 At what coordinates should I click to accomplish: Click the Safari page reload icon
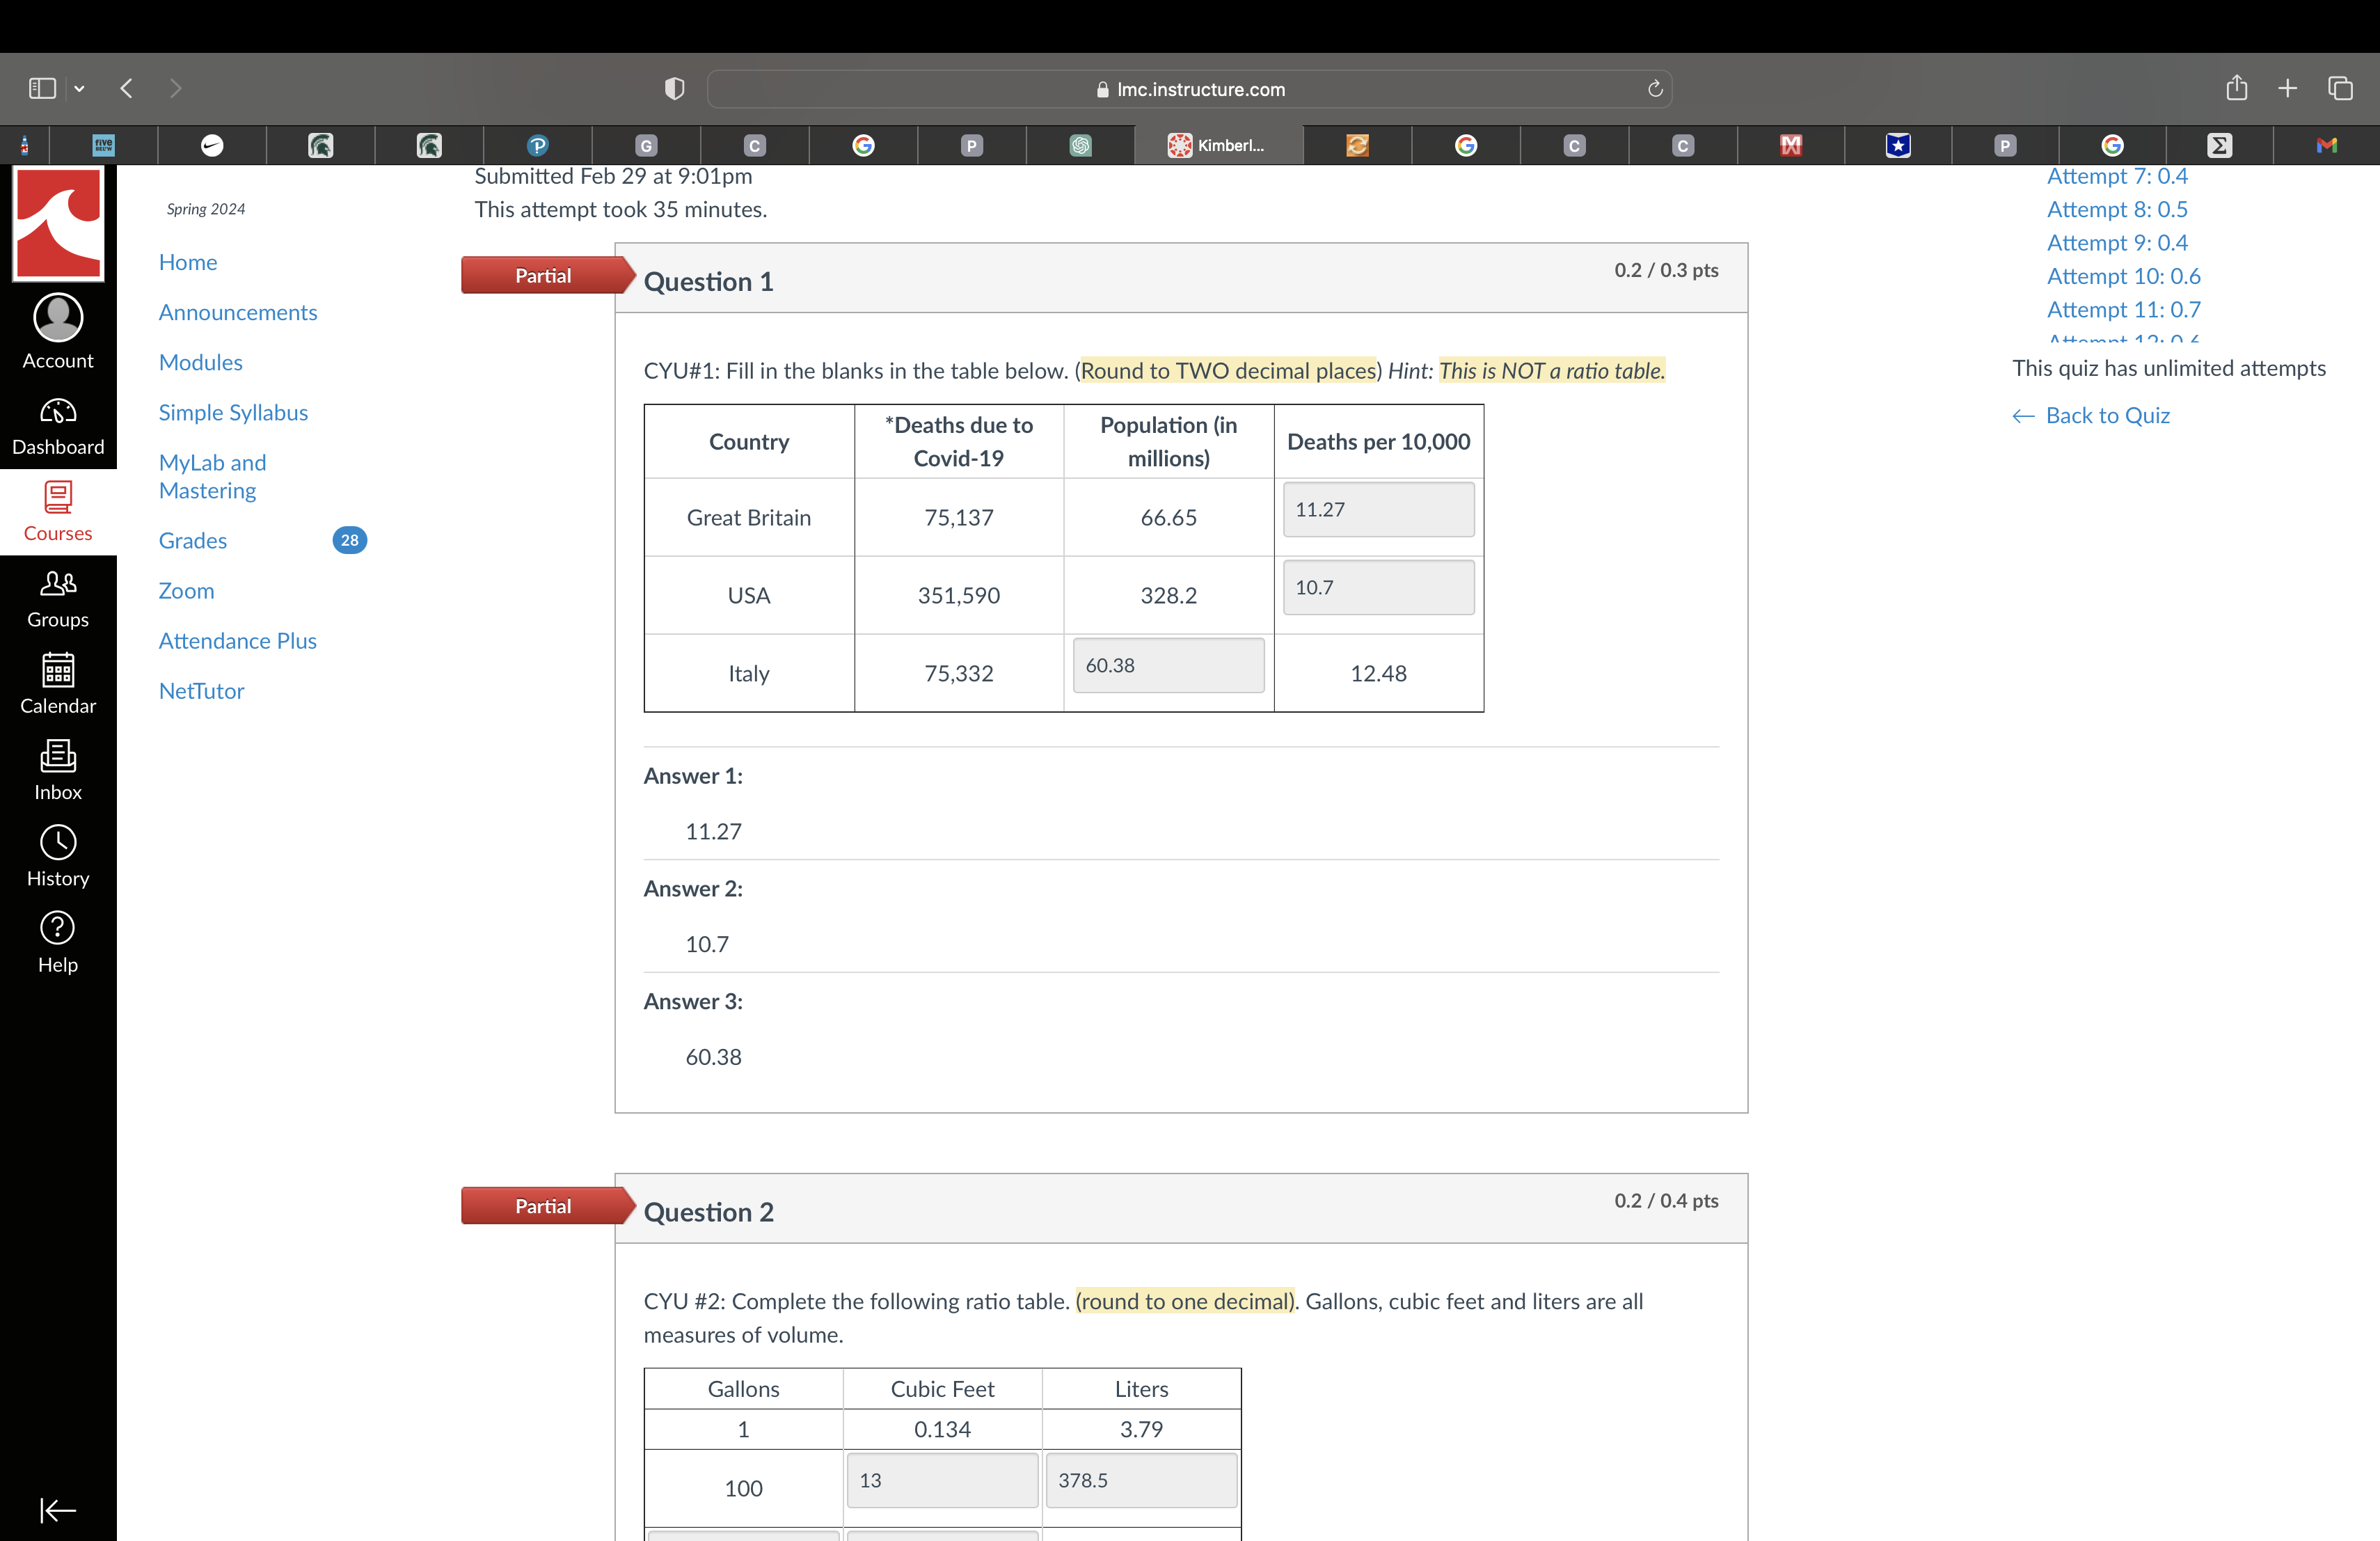[x=1655, y=89]
